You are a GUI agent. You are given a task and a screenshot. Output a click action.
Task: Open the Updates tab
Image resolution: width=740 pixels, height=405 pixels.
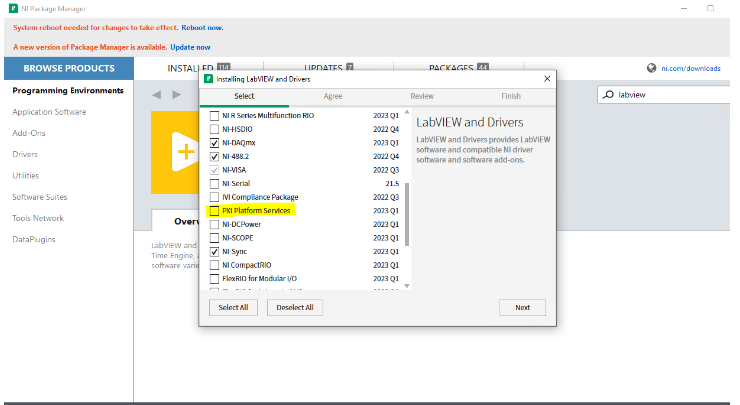328,67
